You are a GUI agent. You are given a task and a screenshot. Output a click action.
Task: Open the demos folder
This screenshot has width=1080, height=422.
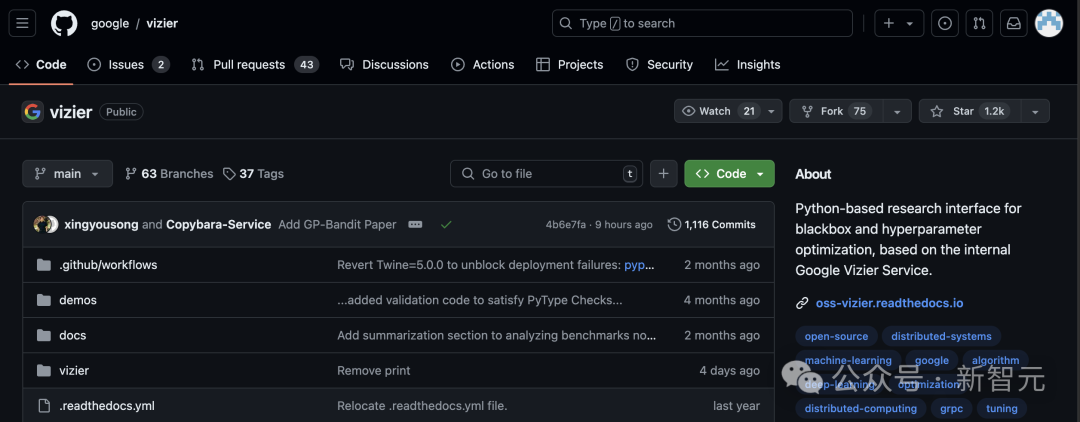click(78, 300)
